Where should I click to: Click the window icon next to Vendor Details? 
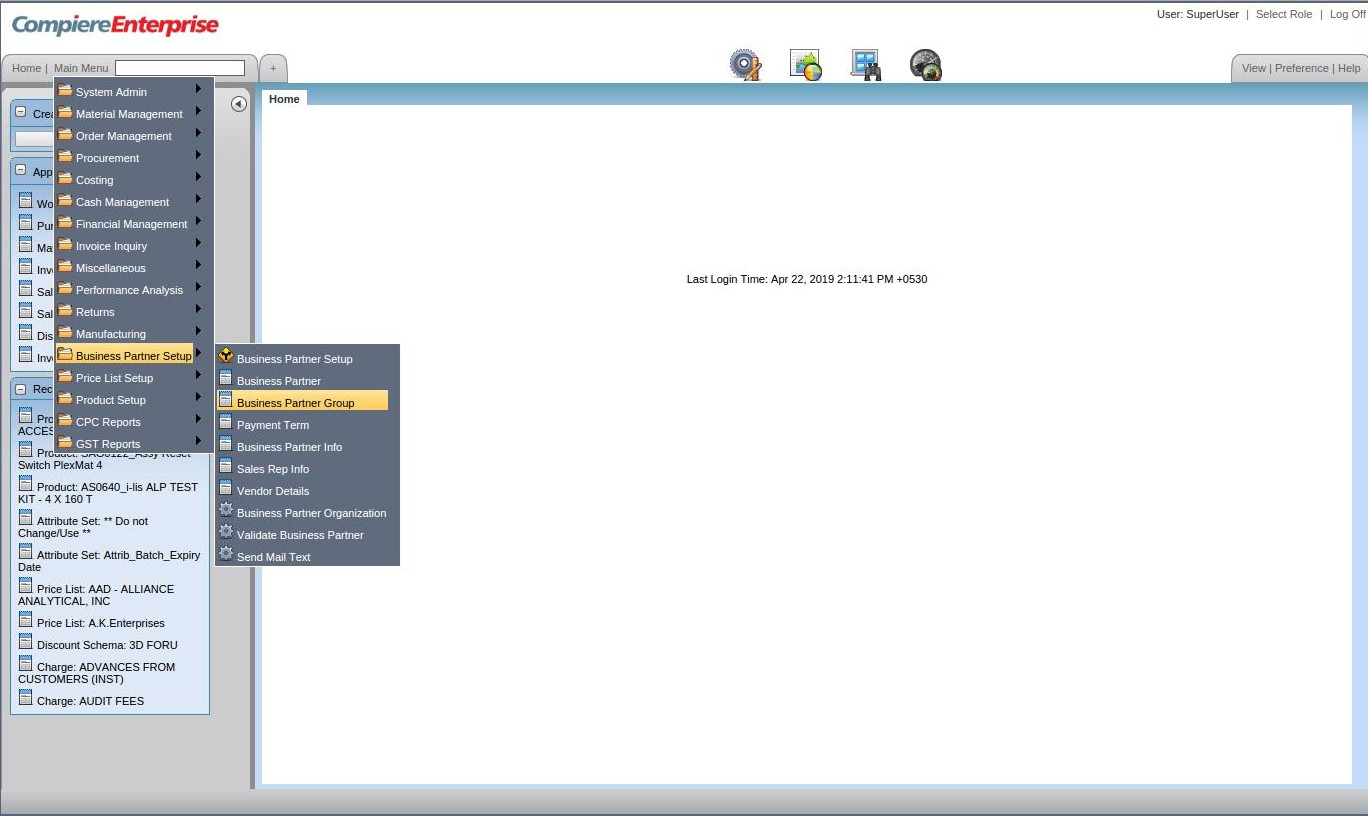pos(226,488)
